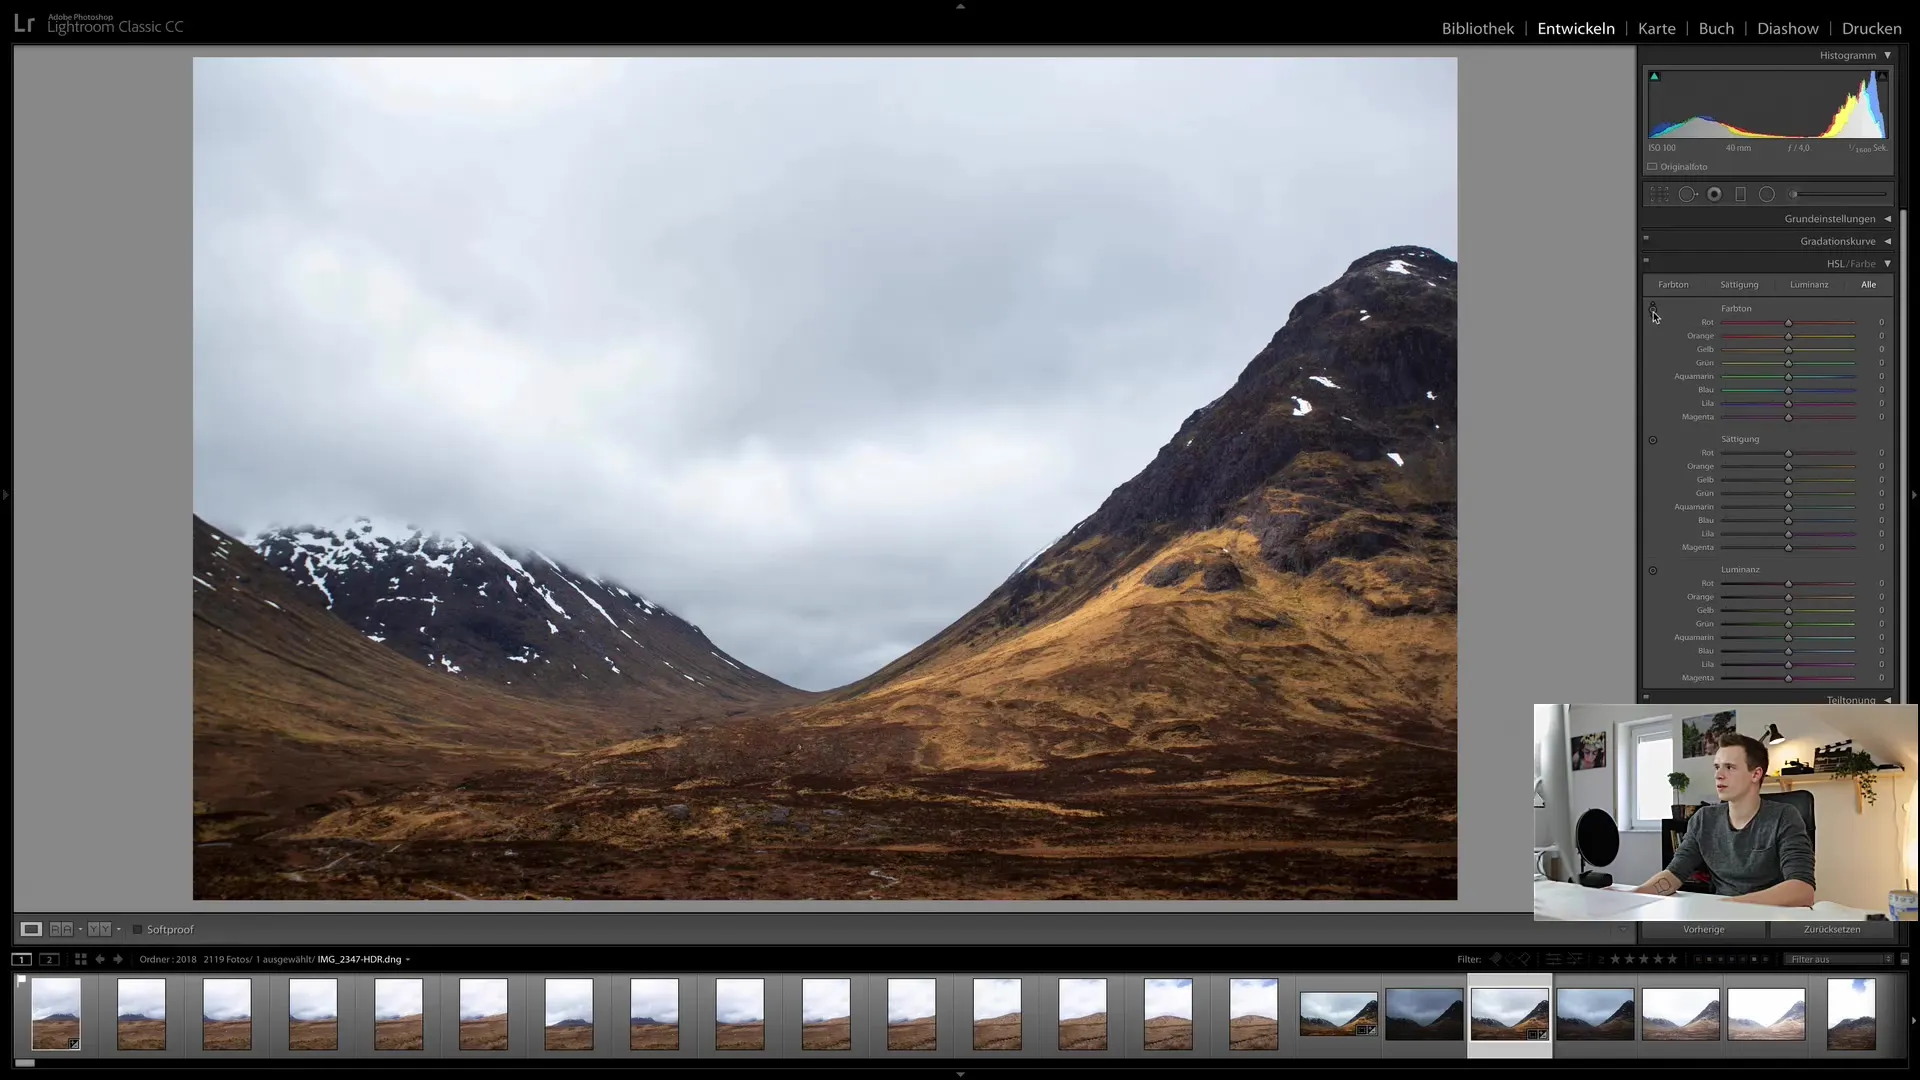Toggle Teiltonung panel on/off switch

[x=1646, y=697]
